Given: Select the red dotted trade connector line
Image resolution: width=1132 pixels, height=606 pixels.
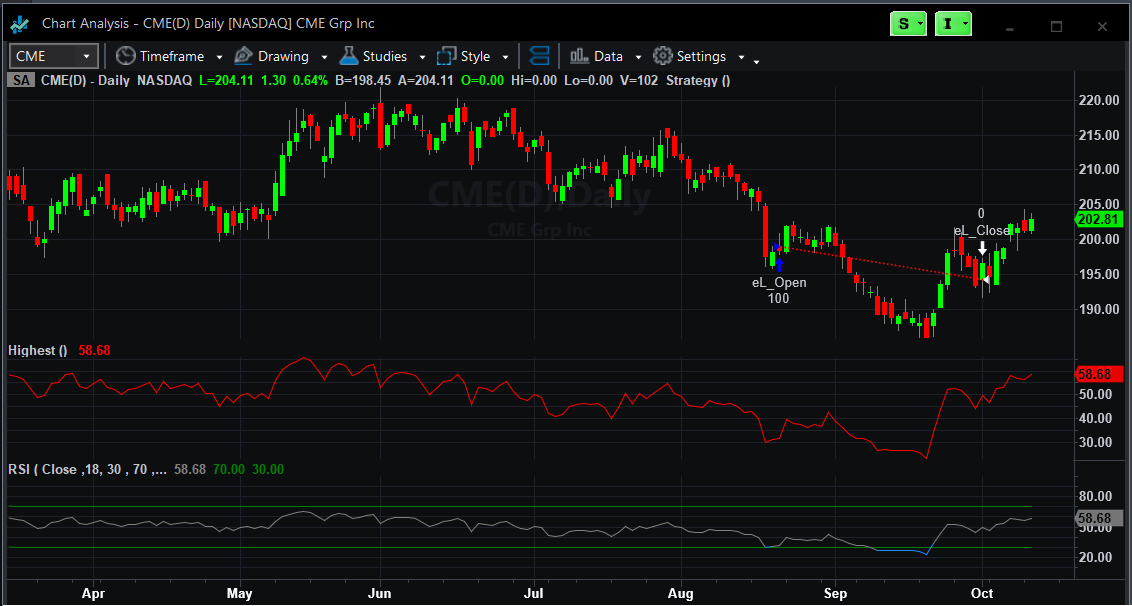Looking at the screenshot, I should pos(881,263).
